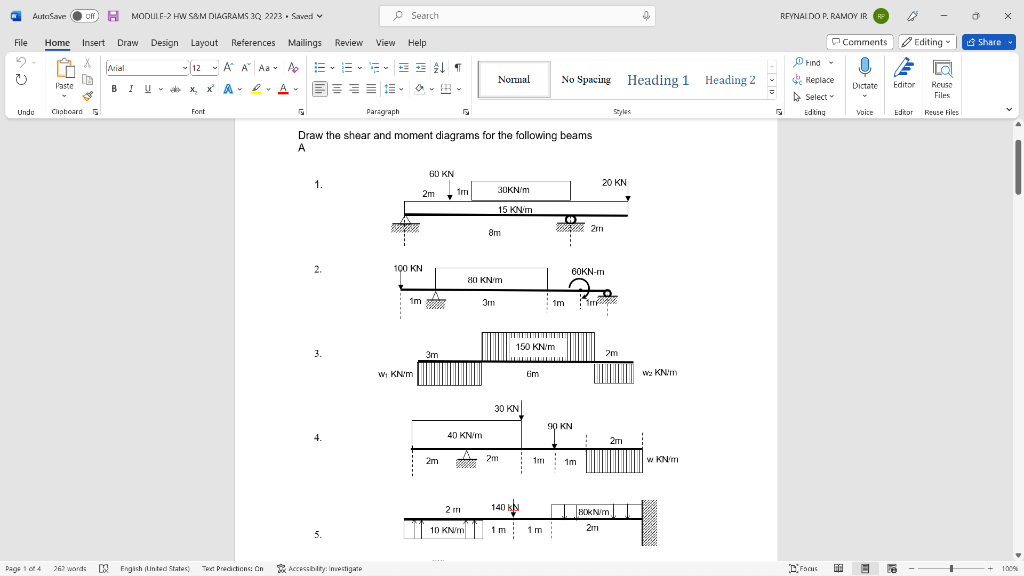The height and width of the screenshot is (576, 1024).
Task: Open Accessibility: Investigate status item
Action: pyautogui.click(x=319, y=569)
